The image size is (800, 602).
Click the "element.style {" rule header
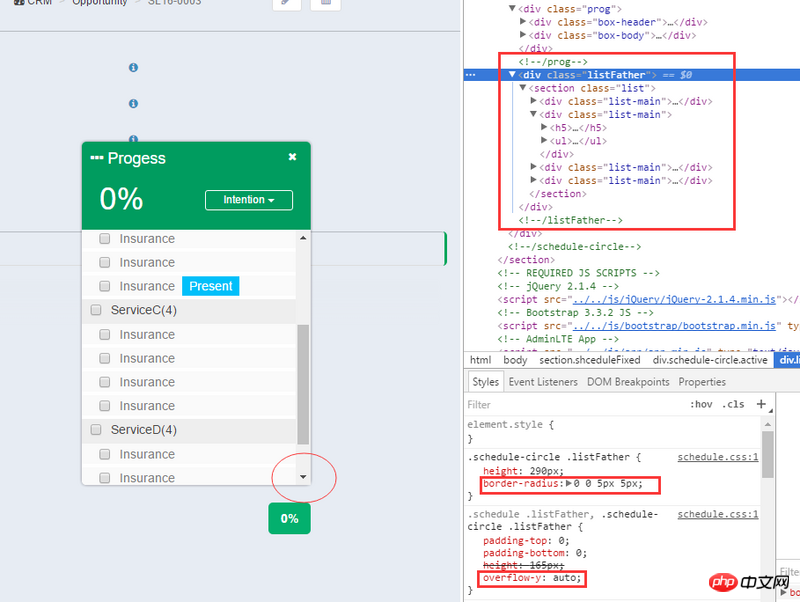pos(510,424)
